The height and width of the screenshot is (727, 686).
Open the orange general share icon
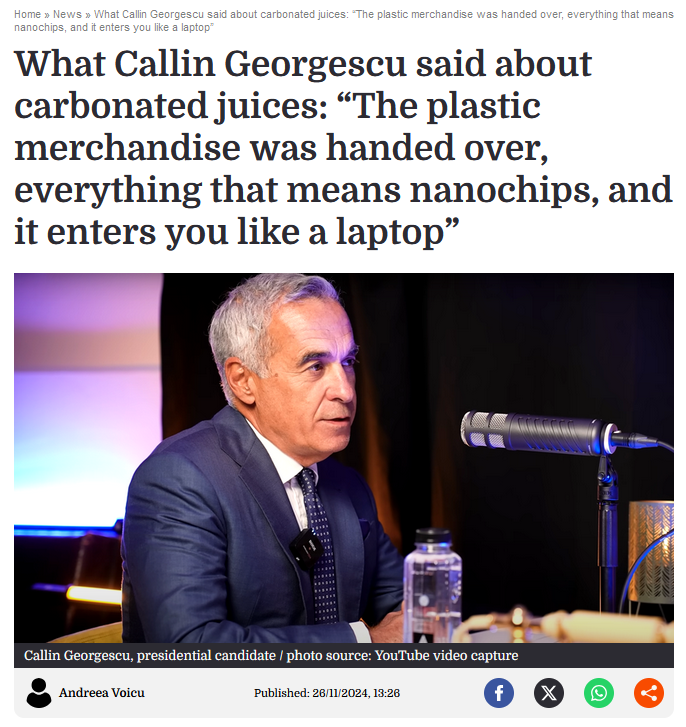[649, 693]
